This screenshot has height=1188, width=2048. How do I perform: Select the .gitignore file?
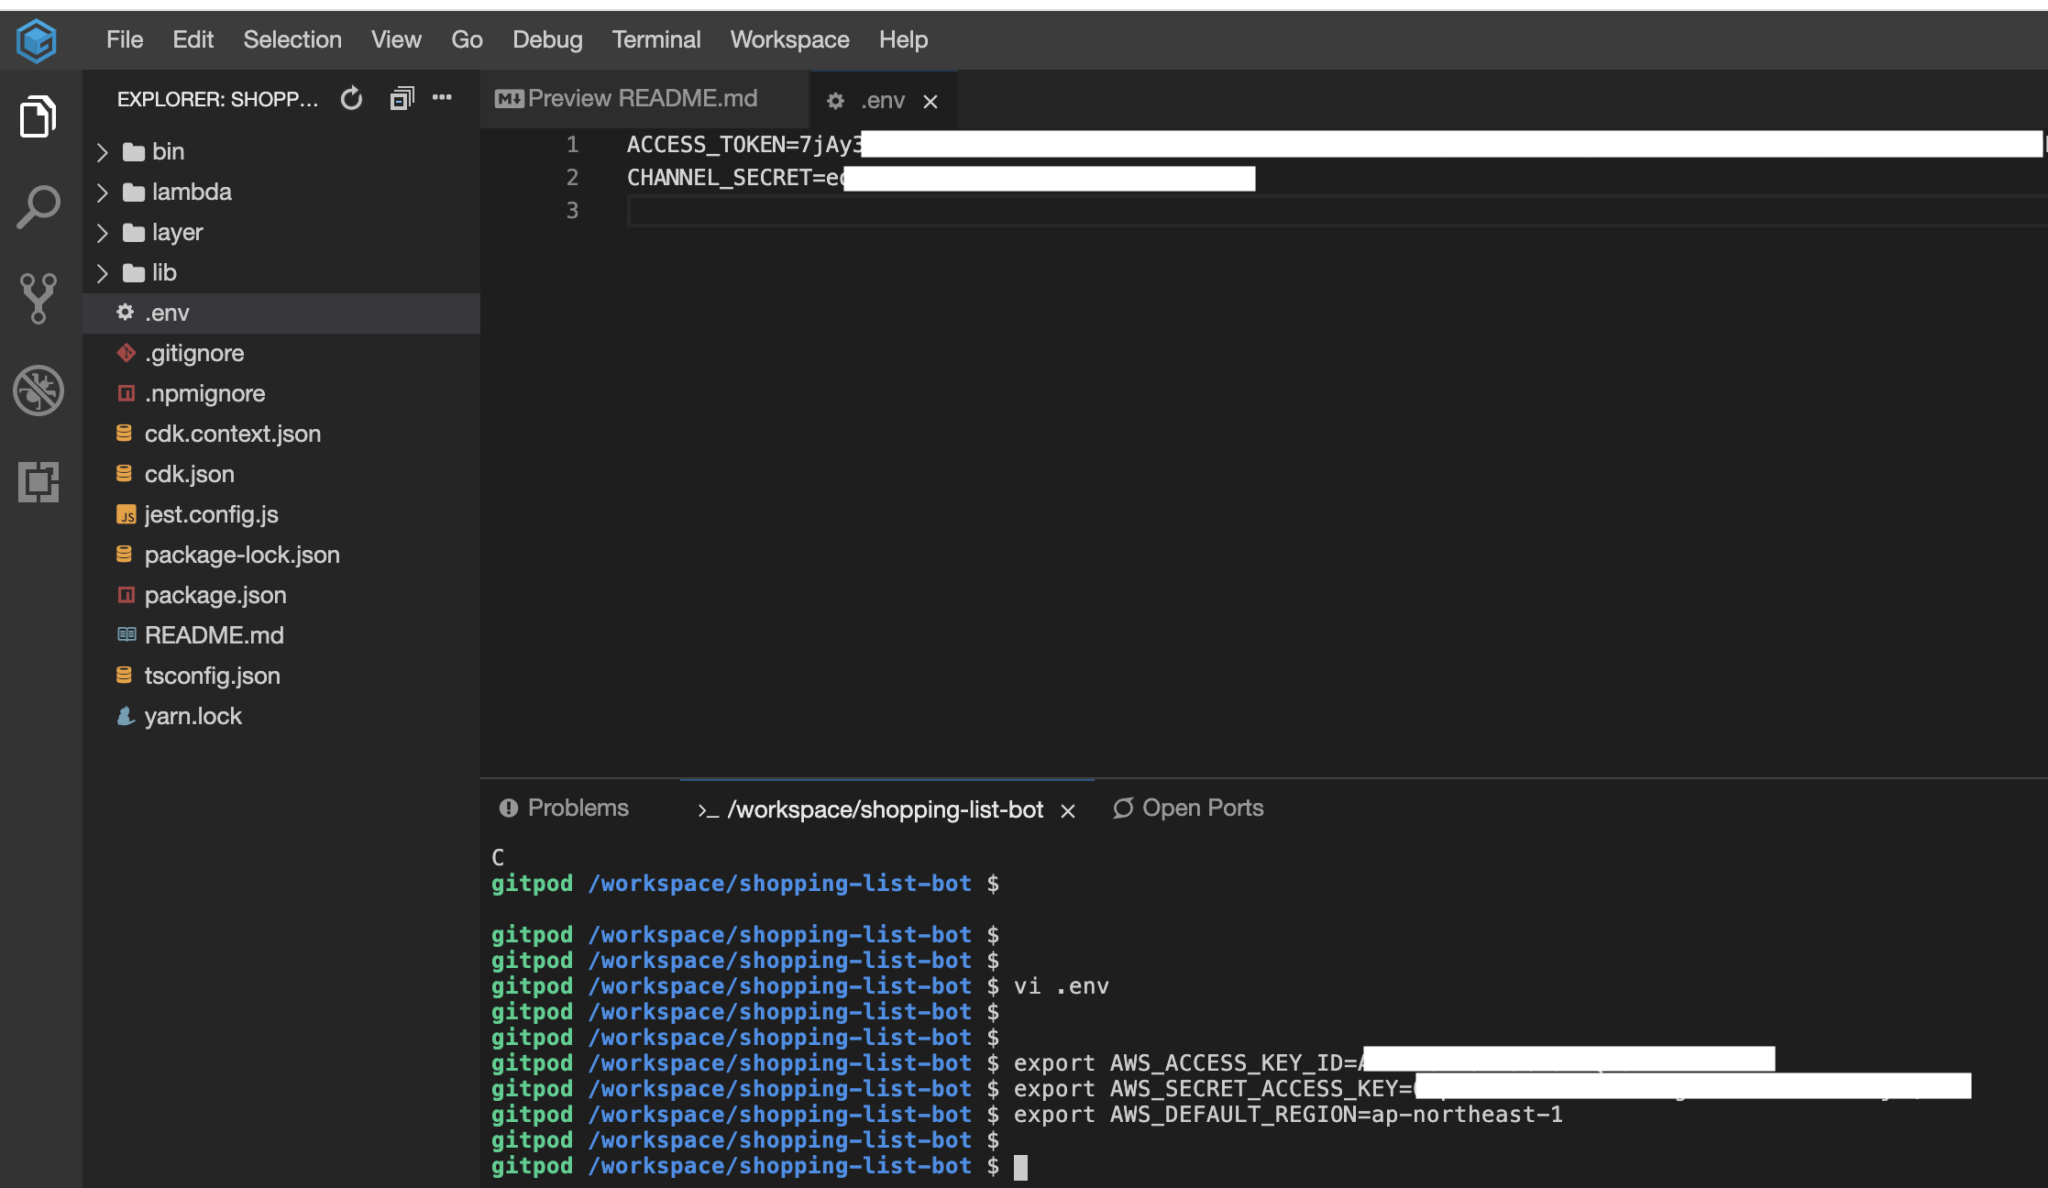[x=194, y=352]
